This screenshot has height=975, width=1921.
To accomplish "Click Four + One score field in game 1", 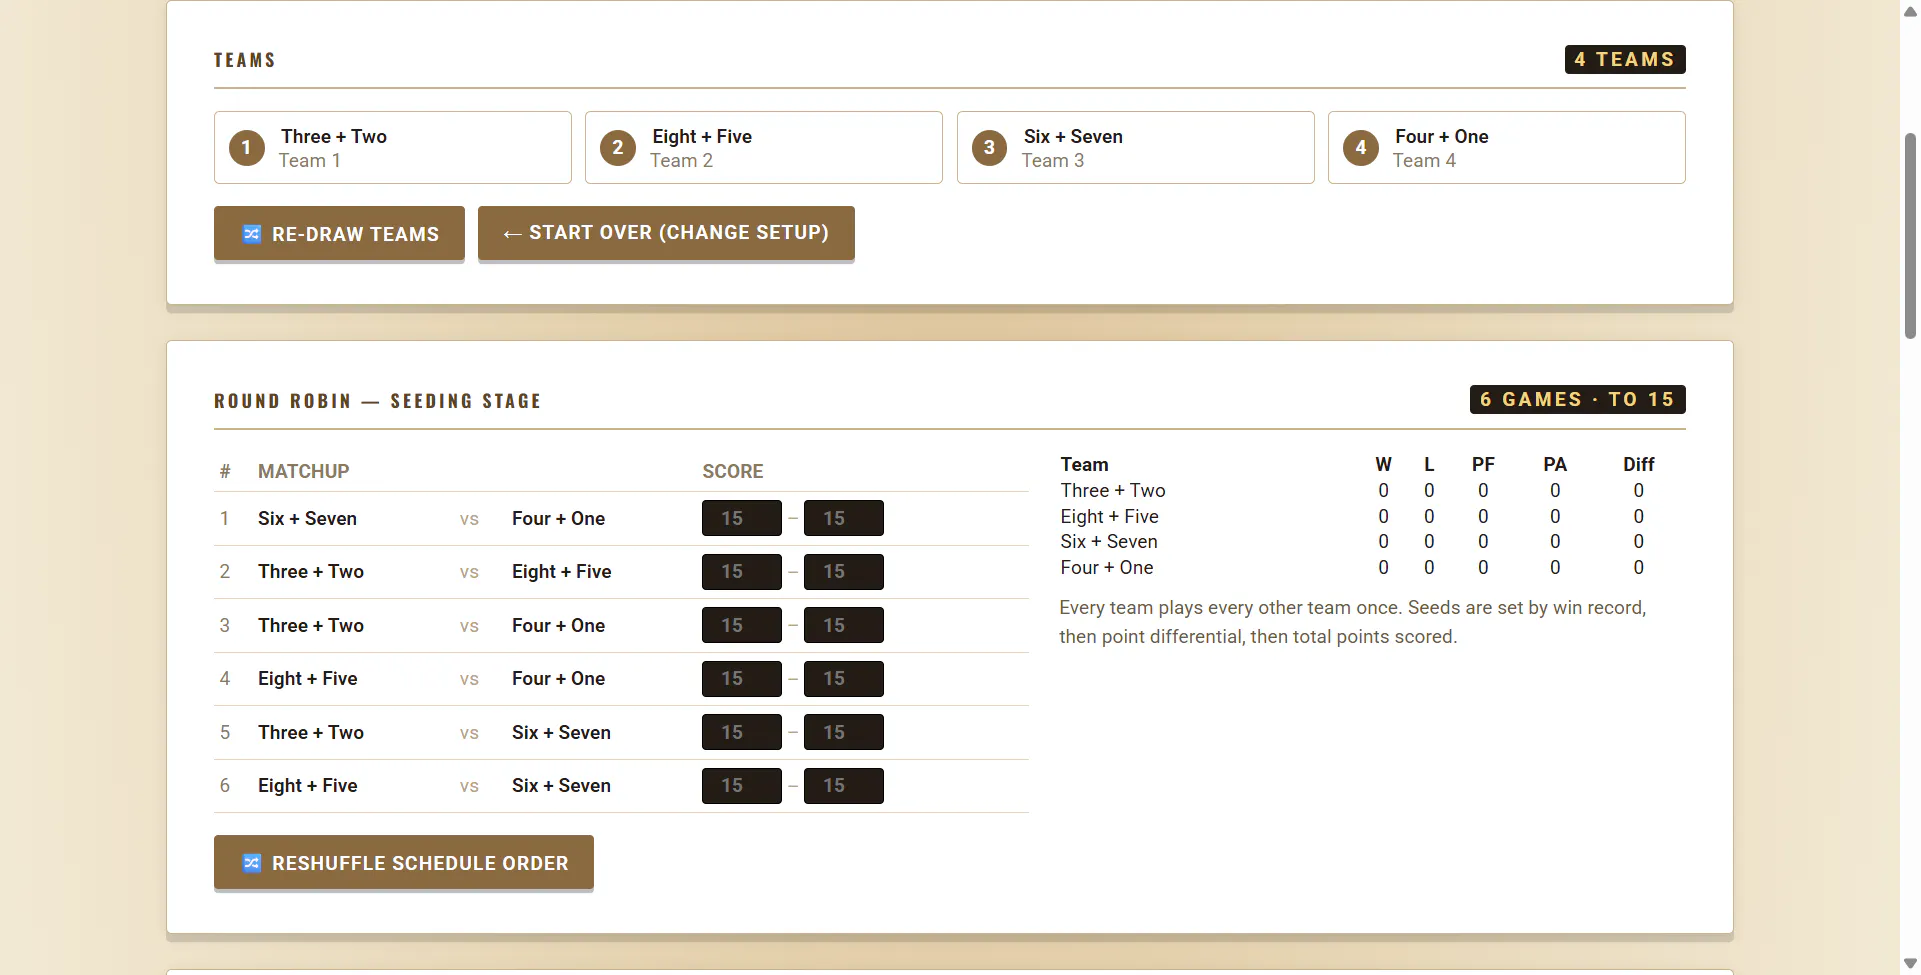I will click(844, 518).
